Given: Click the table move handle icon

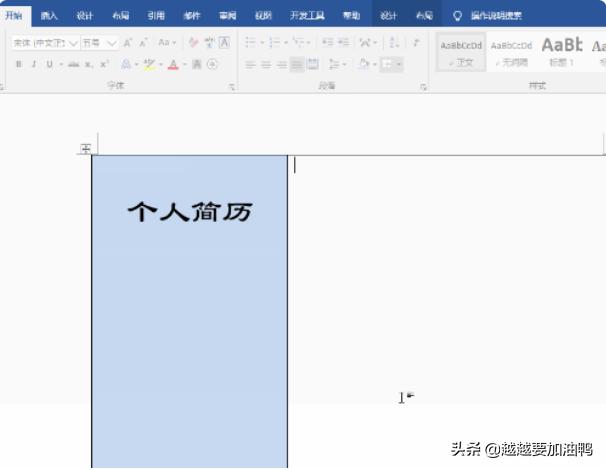Looking at the screenshot, I should [85, 149].
